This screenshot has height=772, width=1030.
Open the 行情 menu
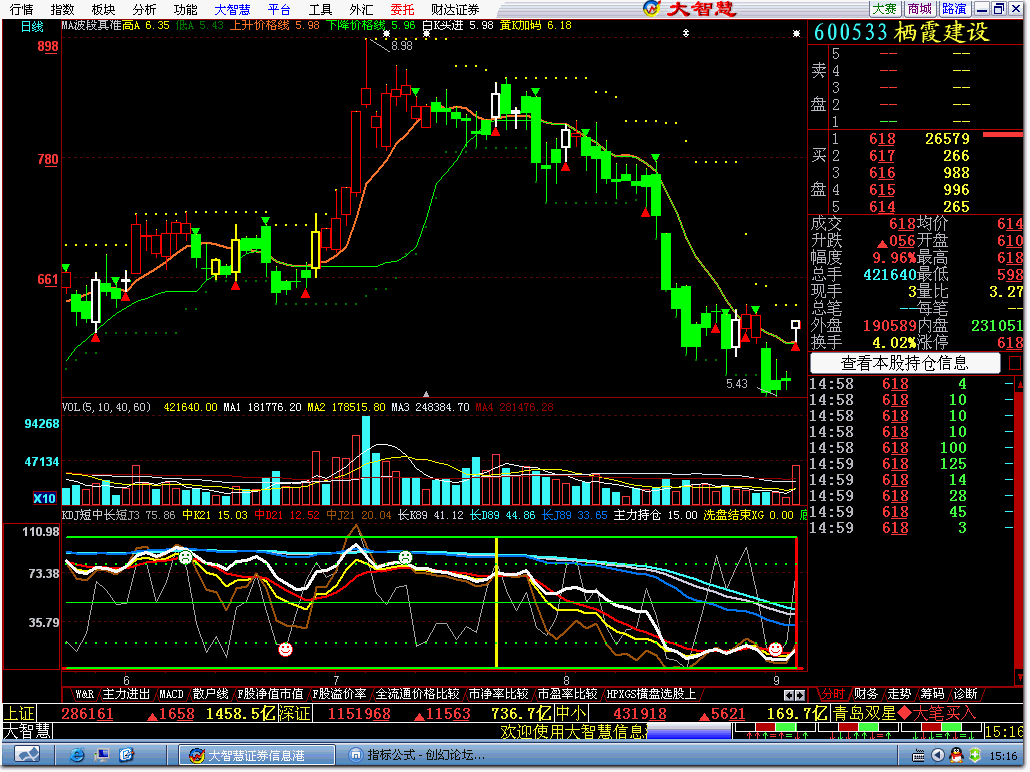click(21, 9)
